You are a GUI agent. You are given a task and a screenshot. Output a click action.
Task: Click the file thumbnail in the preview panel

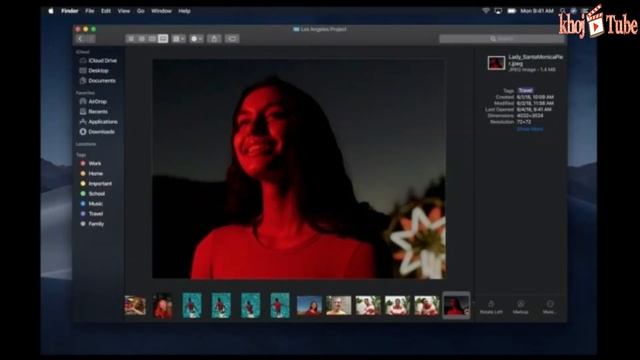(x=496, y=63)
